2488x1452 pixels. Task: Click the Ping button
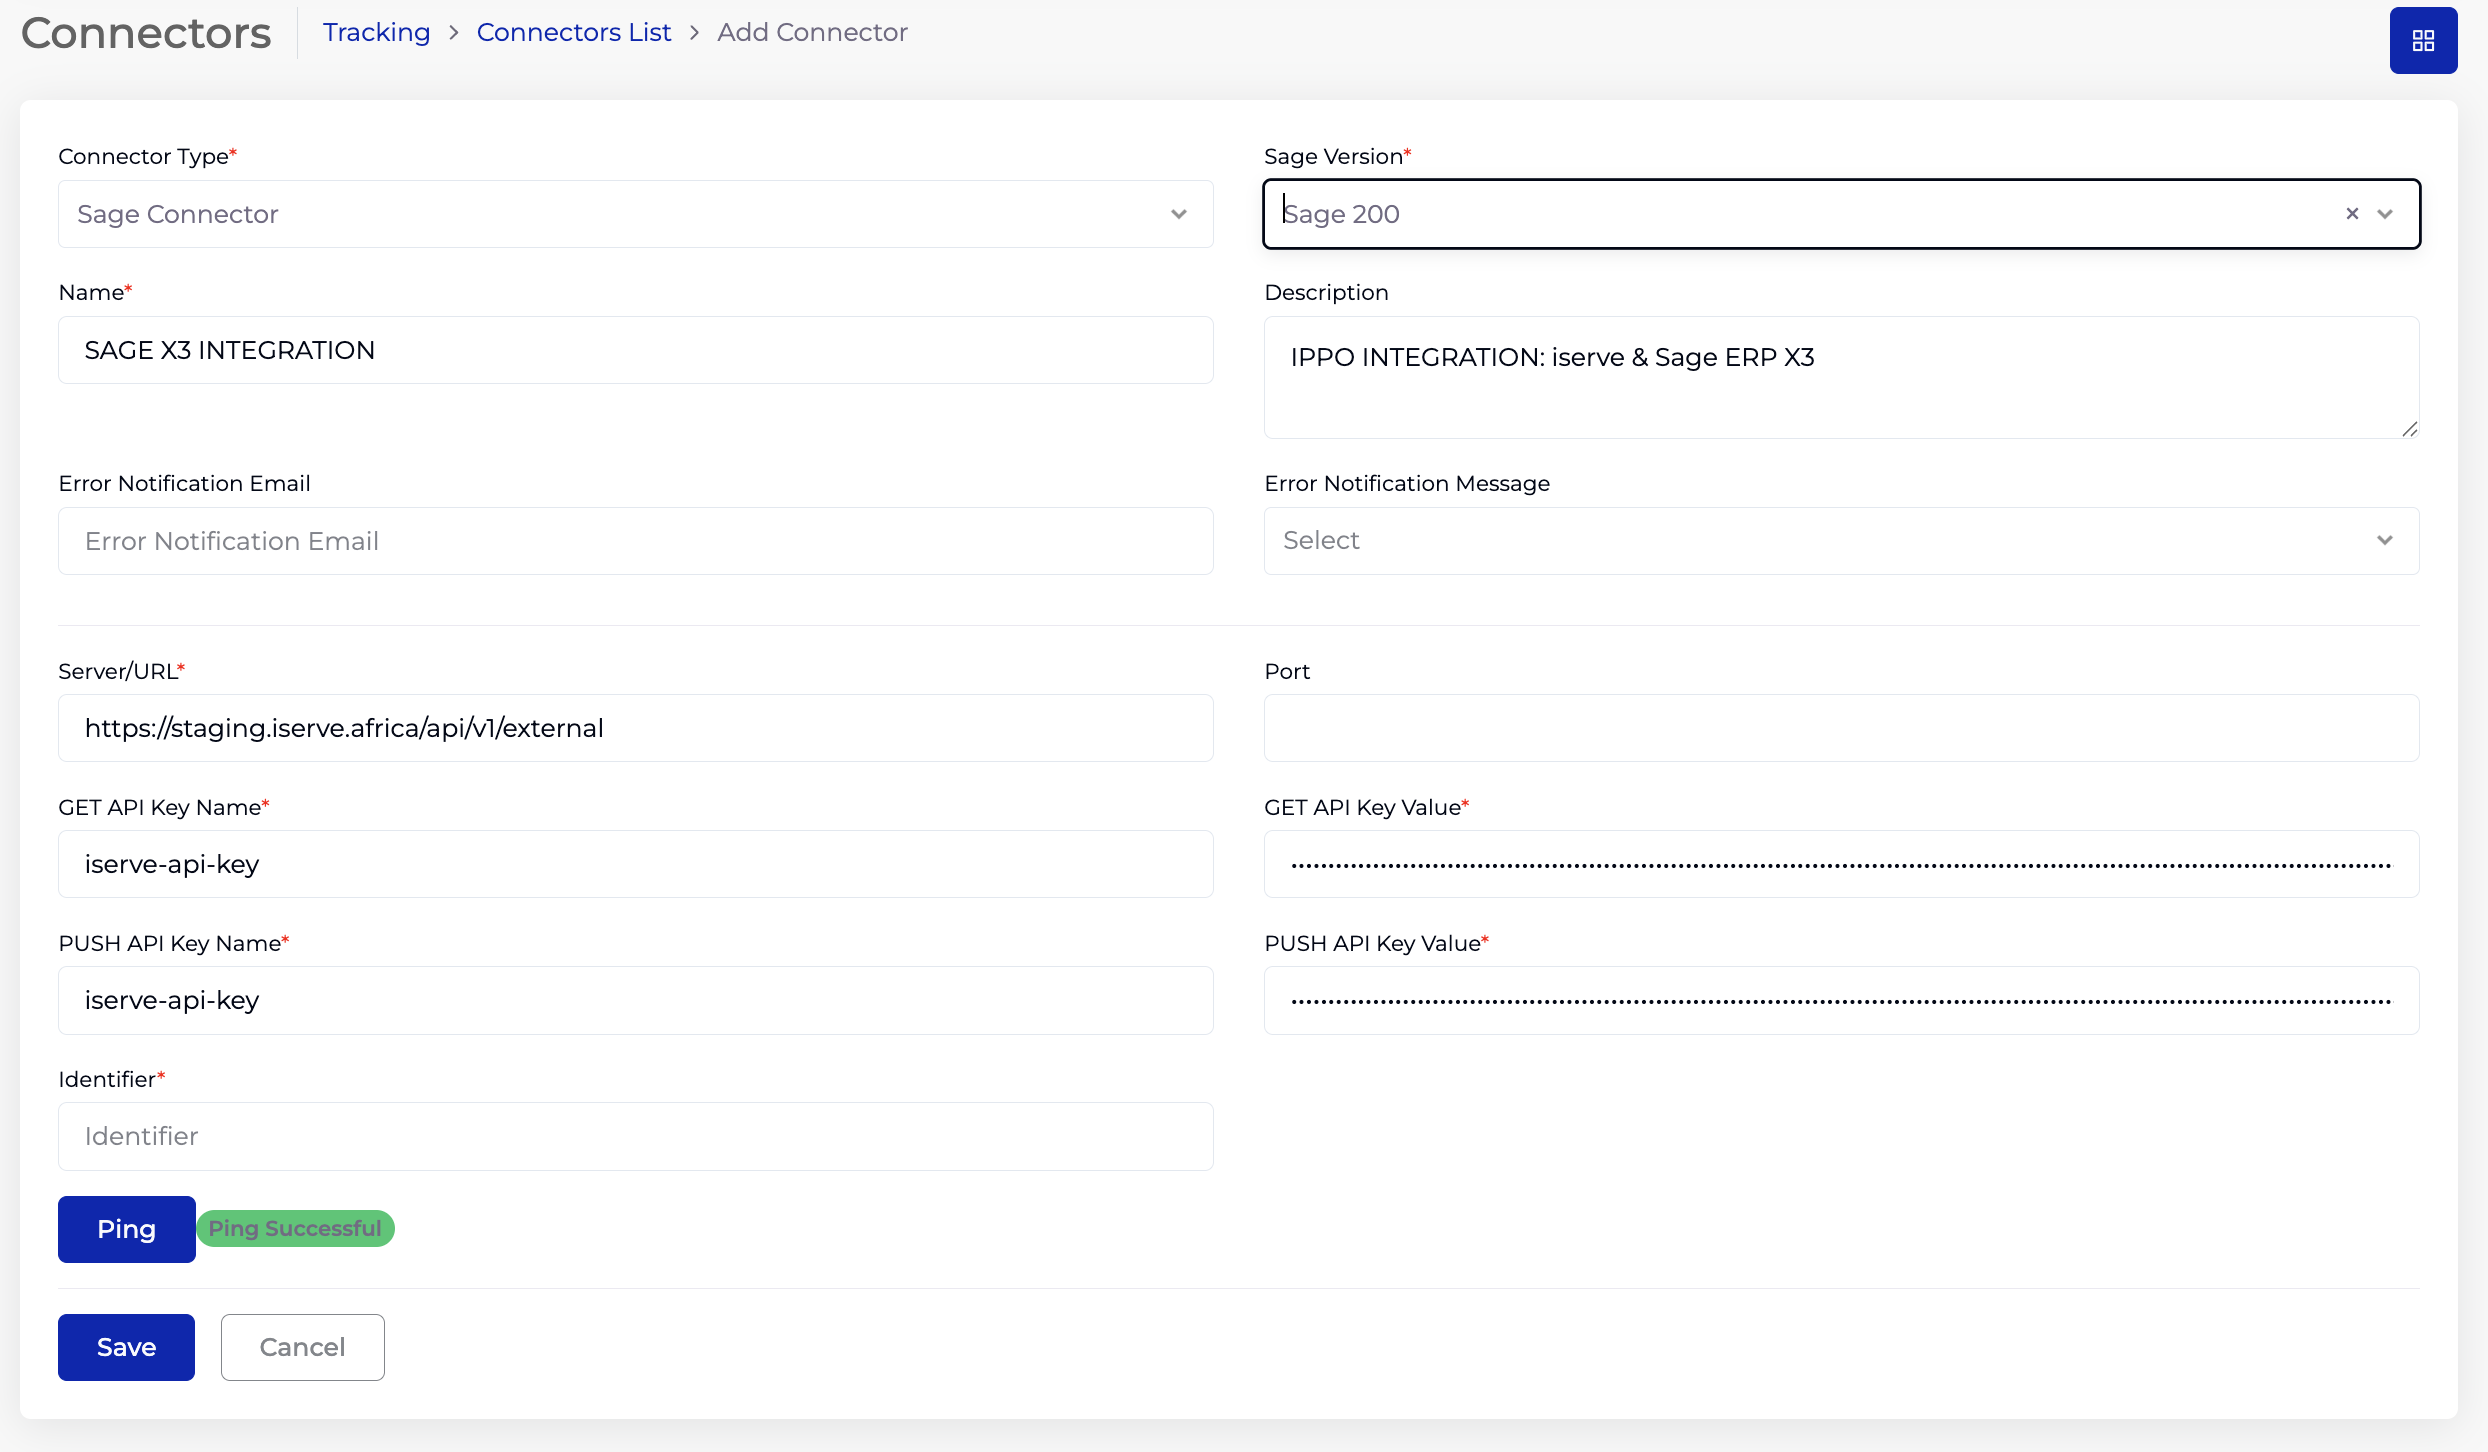pos(126,1229)
